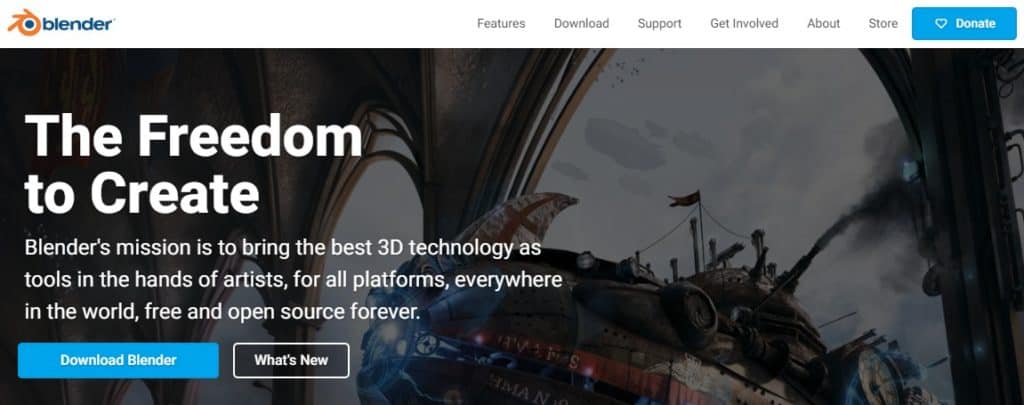Click the Download Blender button
The height and width of the screenshot is (405, 1024).
pyautogui.click(x=118, y=360)
